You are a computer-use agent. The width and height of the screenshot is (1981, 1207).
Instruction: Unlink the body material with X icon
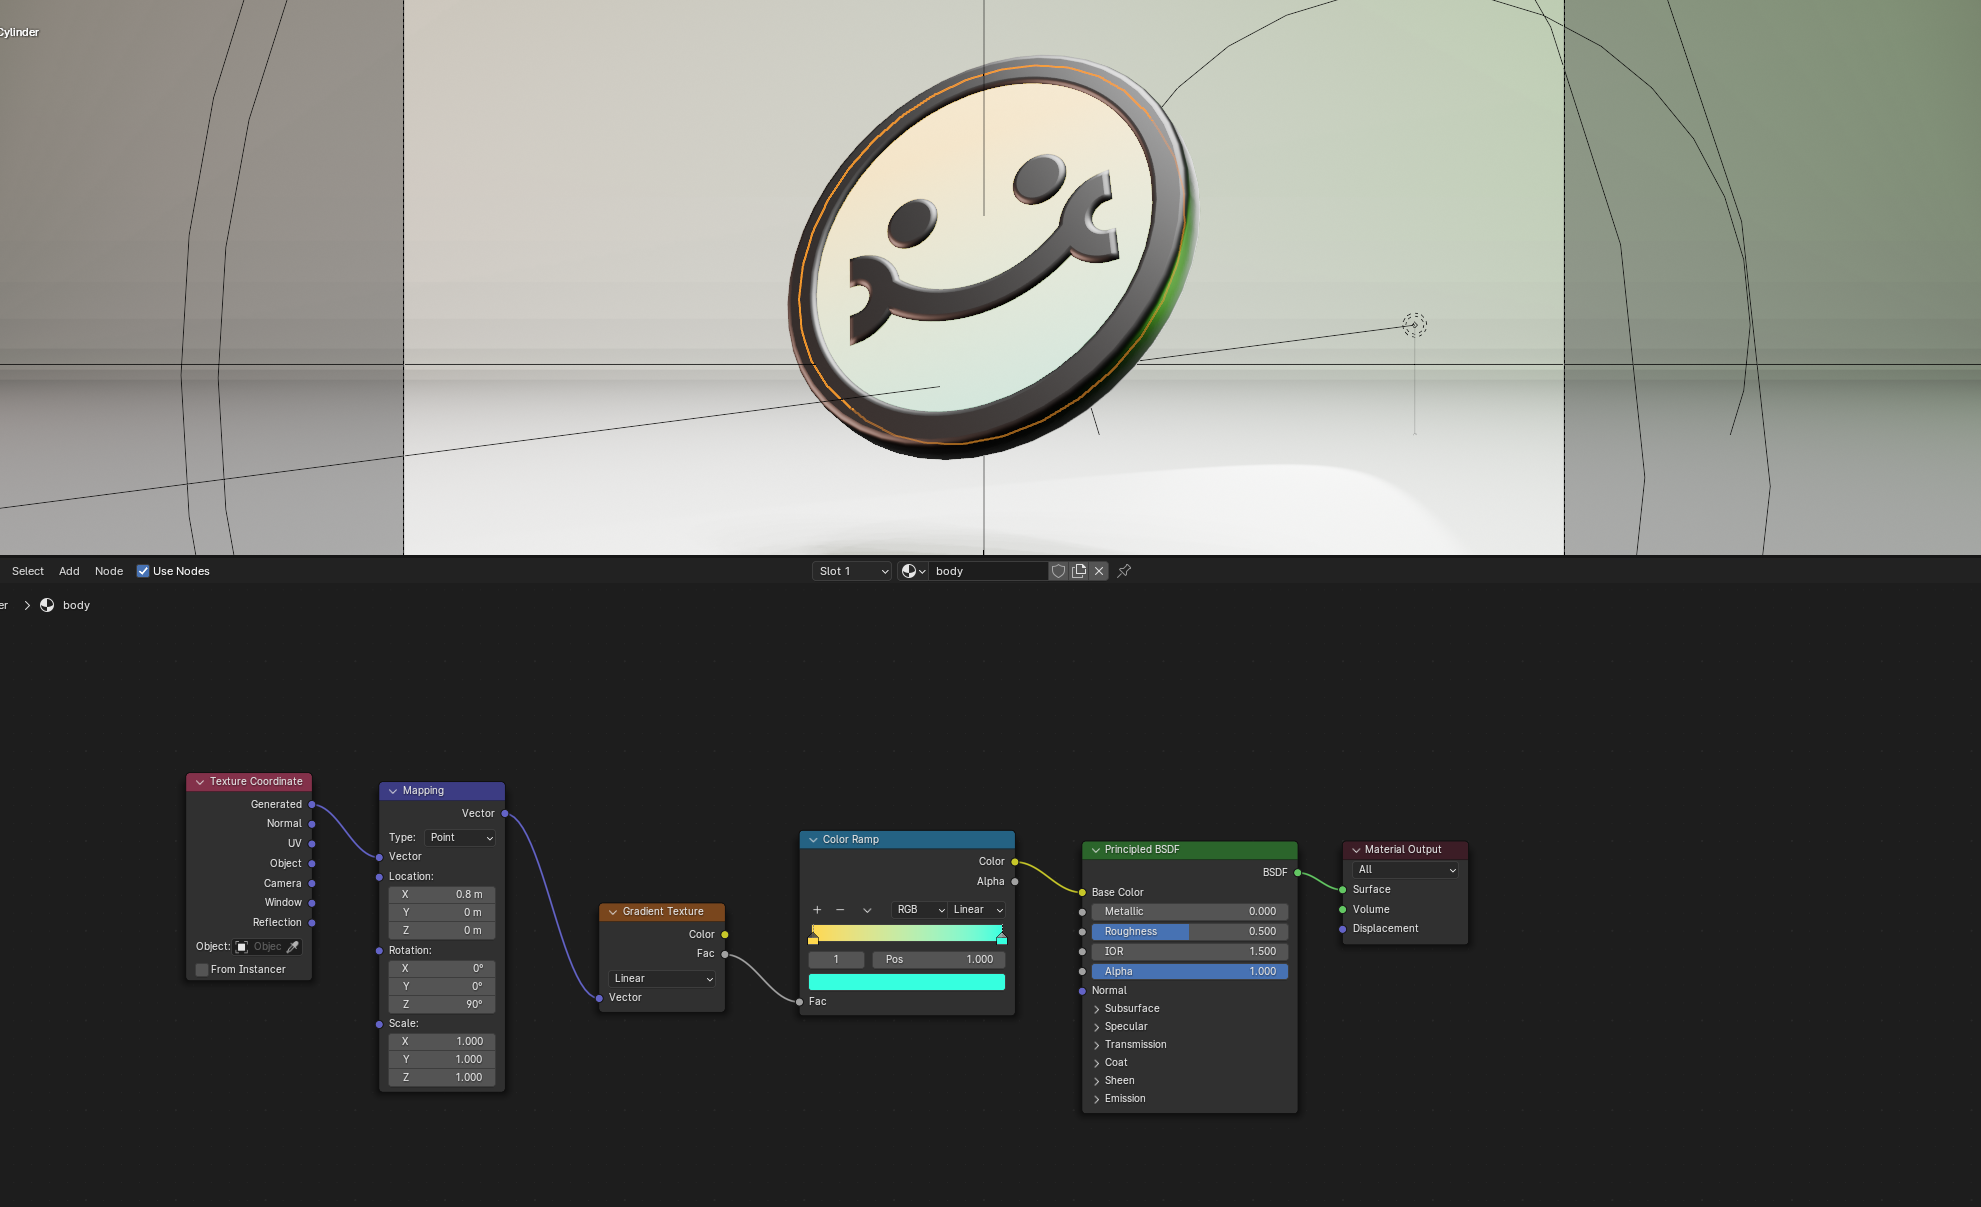tap(1099, 571)
